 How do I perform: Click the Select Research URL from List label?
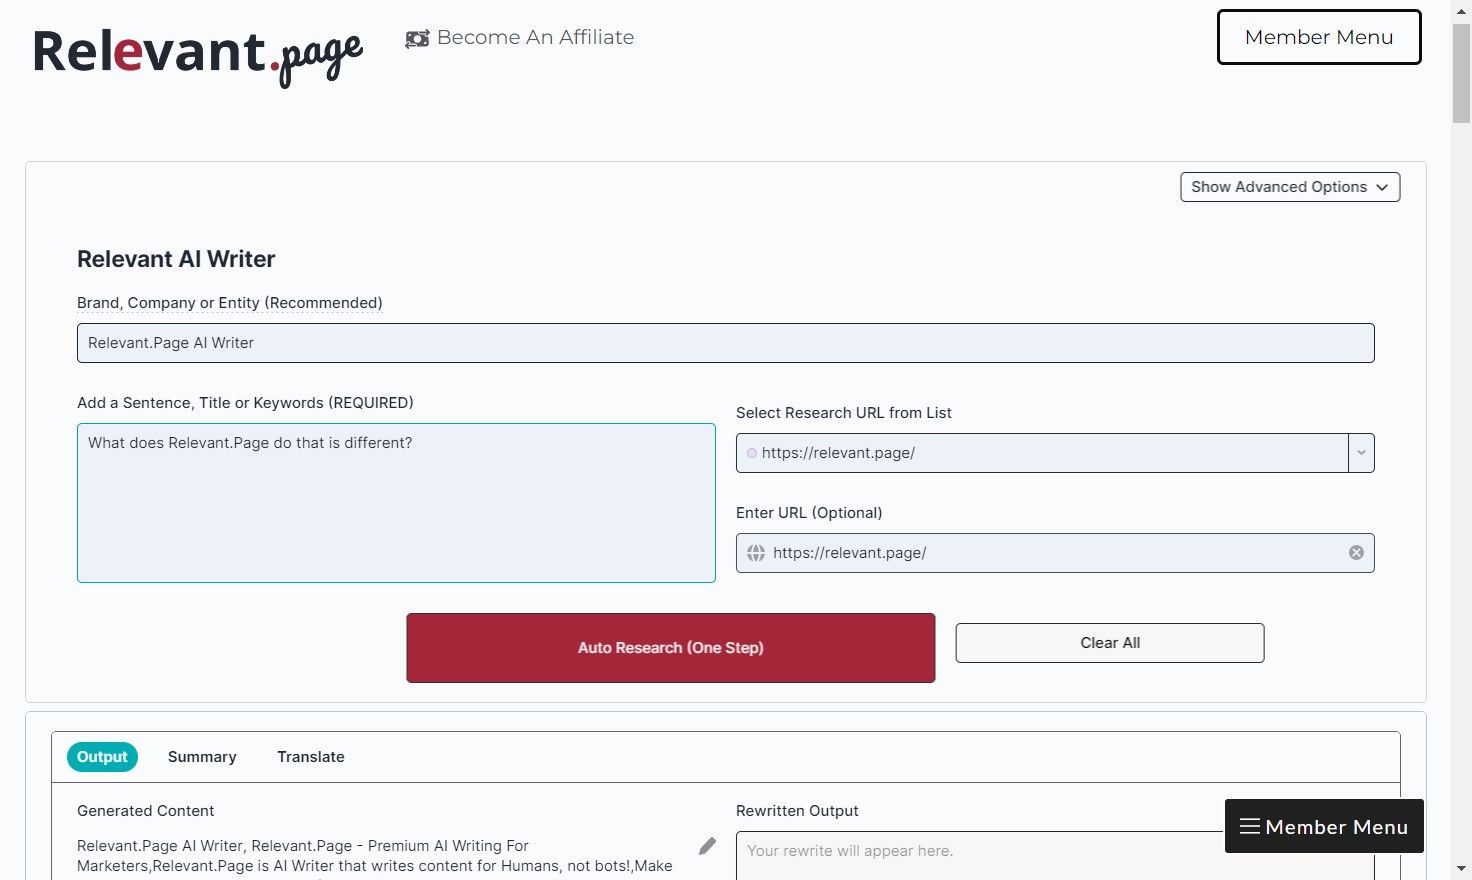click(844, 413)
